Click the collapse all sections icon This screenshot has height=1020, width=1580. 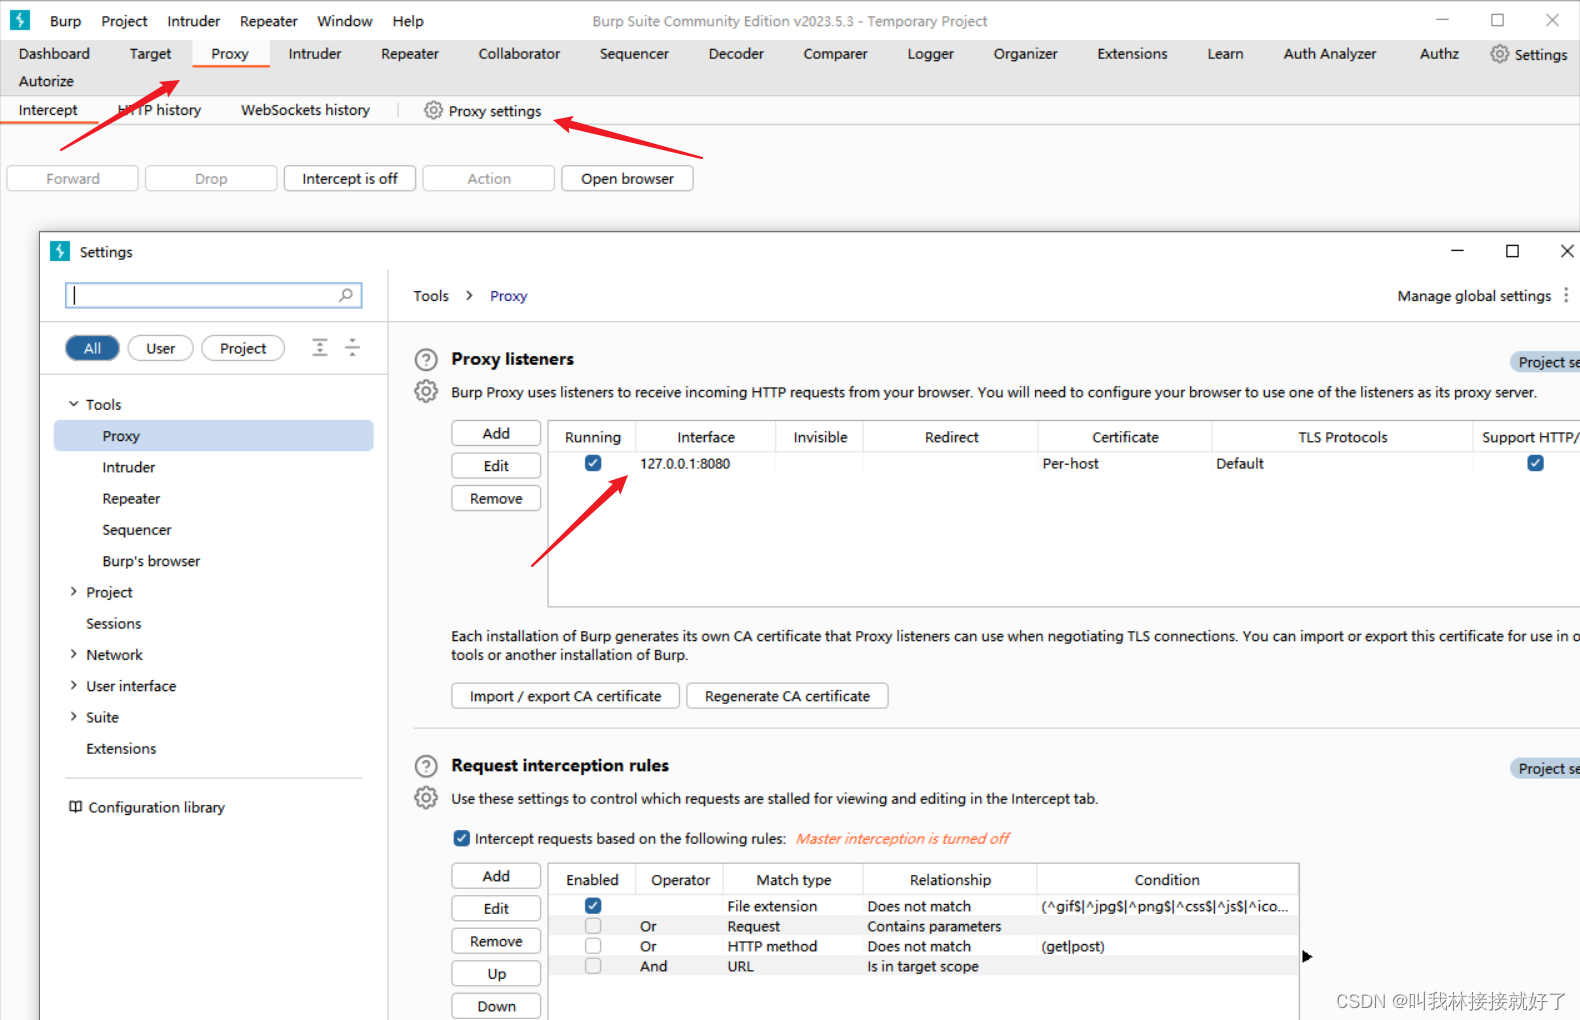click(352, 347)
